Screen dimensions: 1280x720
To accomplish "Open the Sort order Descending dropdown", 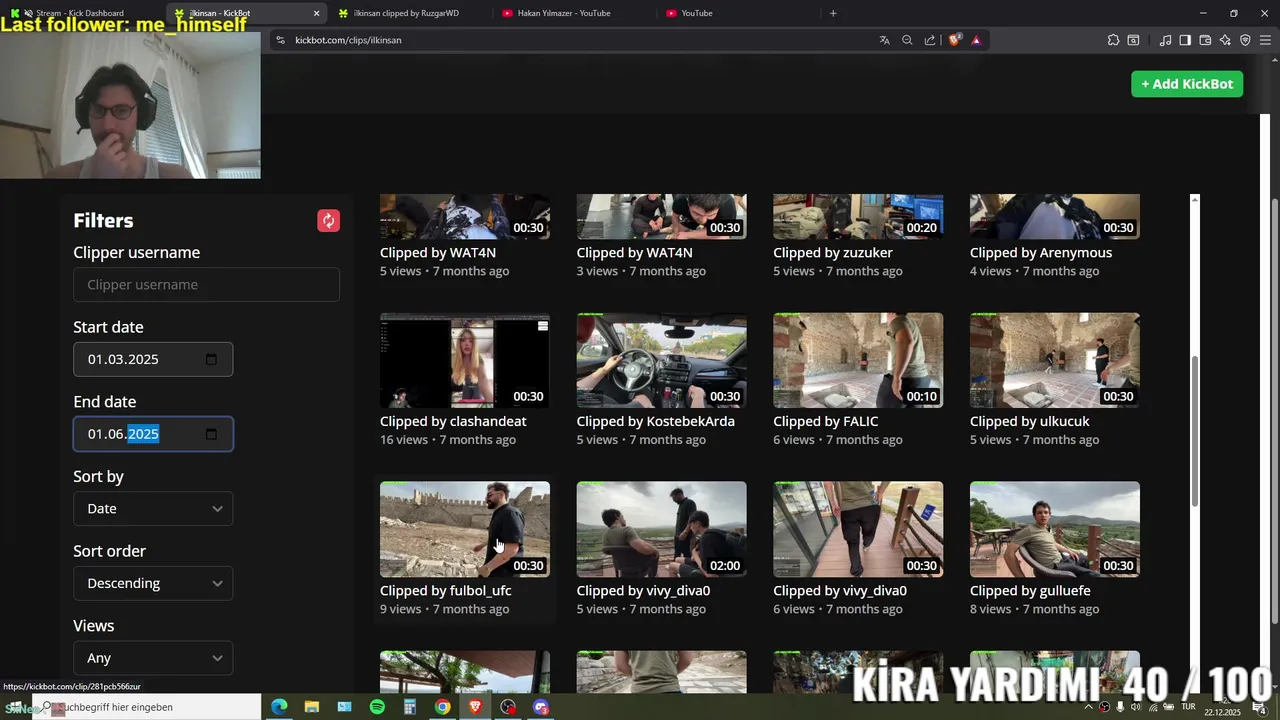I will (153, 583).
